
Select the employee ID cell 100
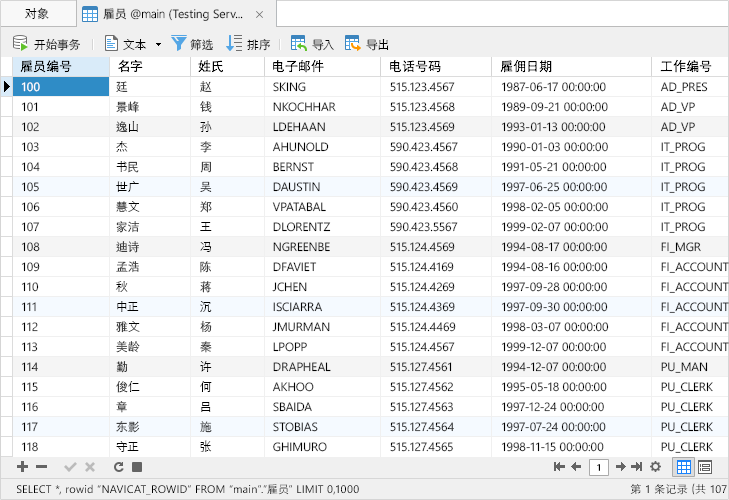tap(61, 87)
